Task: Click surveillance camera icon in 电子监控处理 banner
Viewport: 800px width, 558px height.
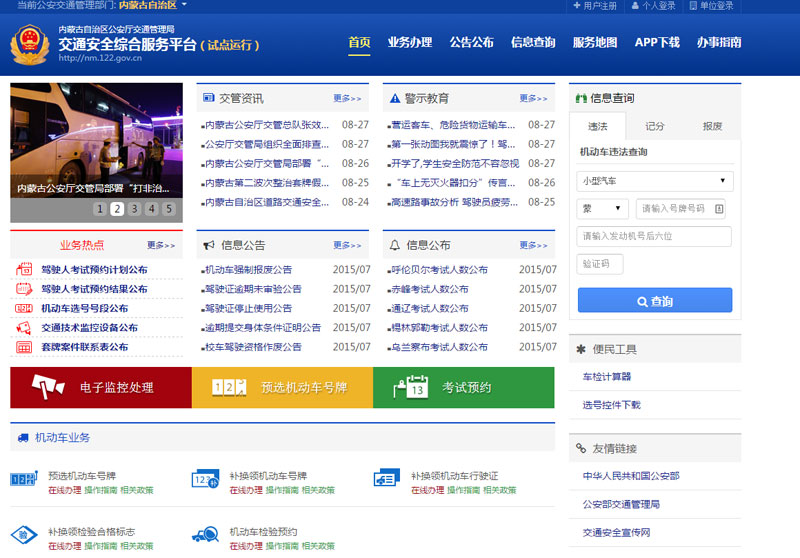Action: (48, 386)
